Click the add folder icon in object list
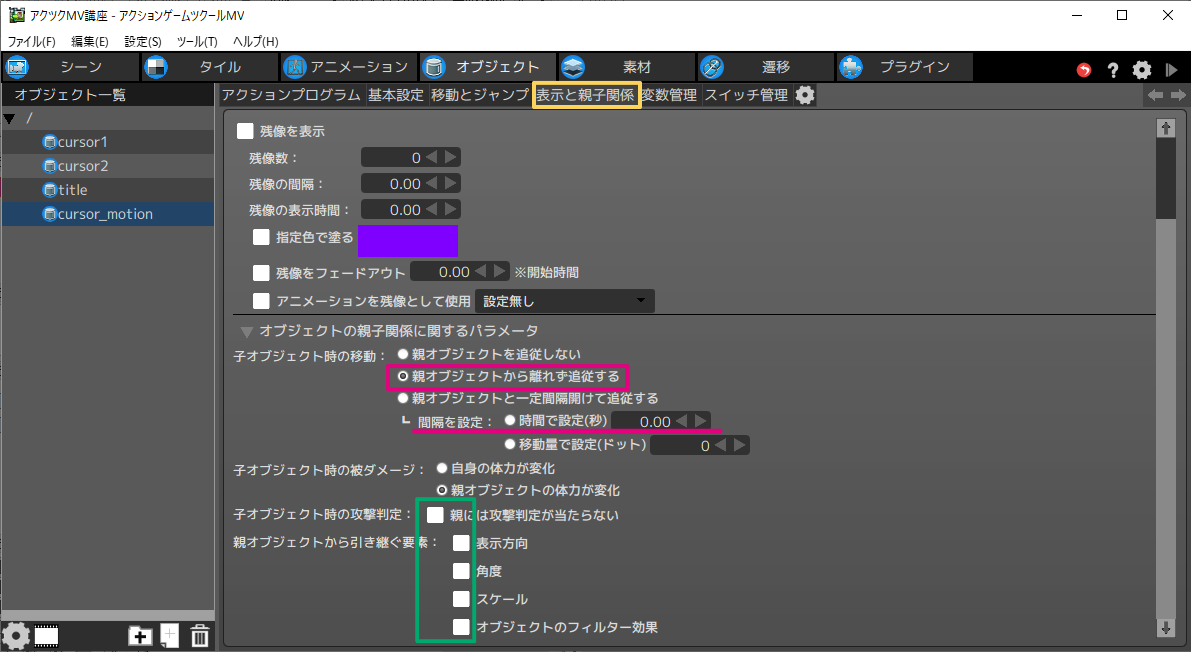This screenshot has width=1191, height=652. [139, 636]
